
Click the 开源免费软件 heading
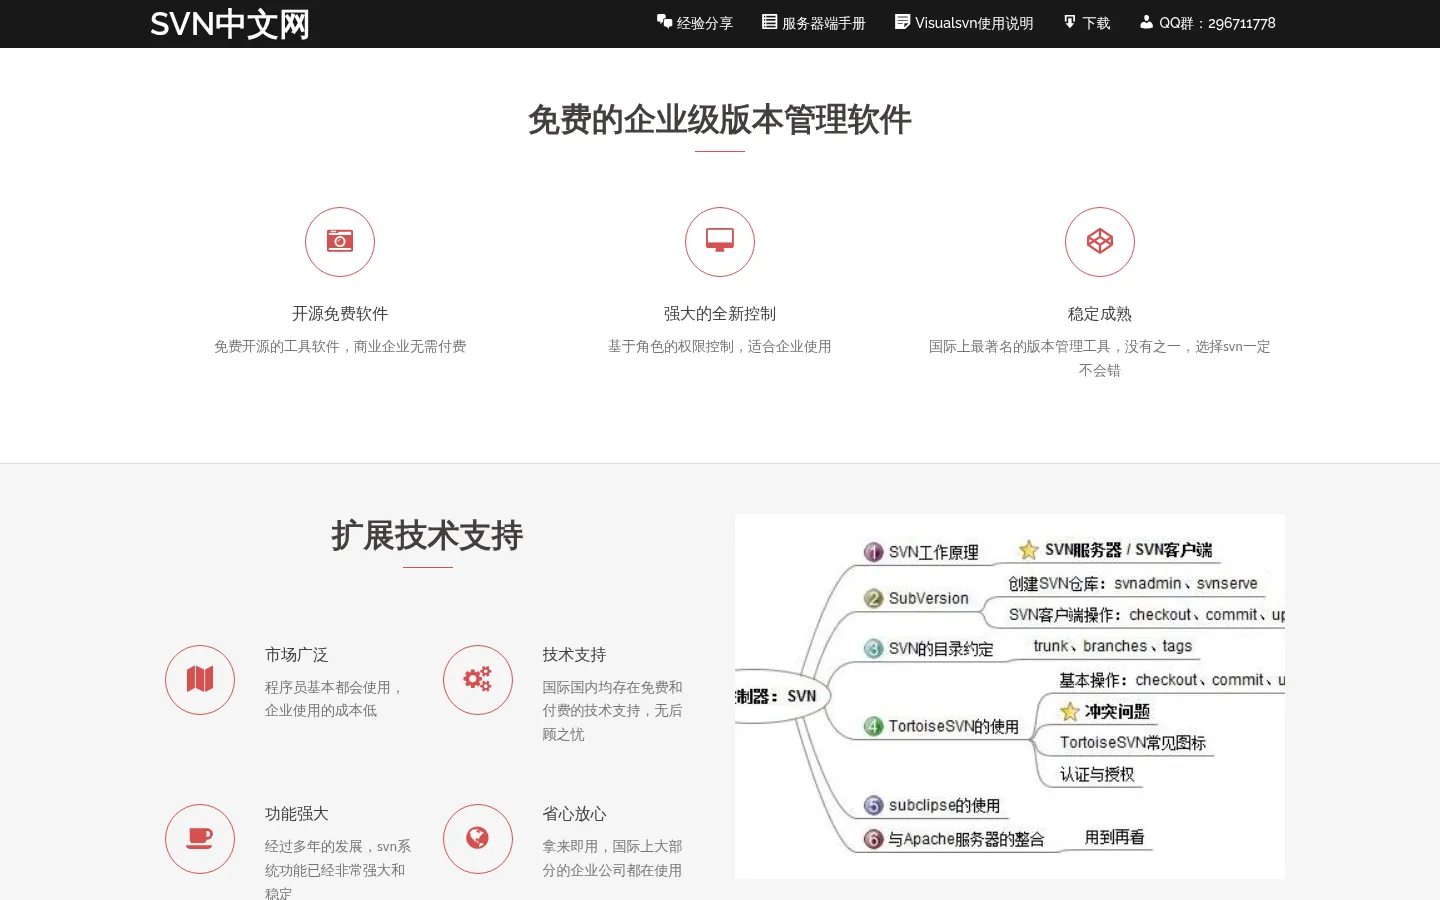point(340,314)
